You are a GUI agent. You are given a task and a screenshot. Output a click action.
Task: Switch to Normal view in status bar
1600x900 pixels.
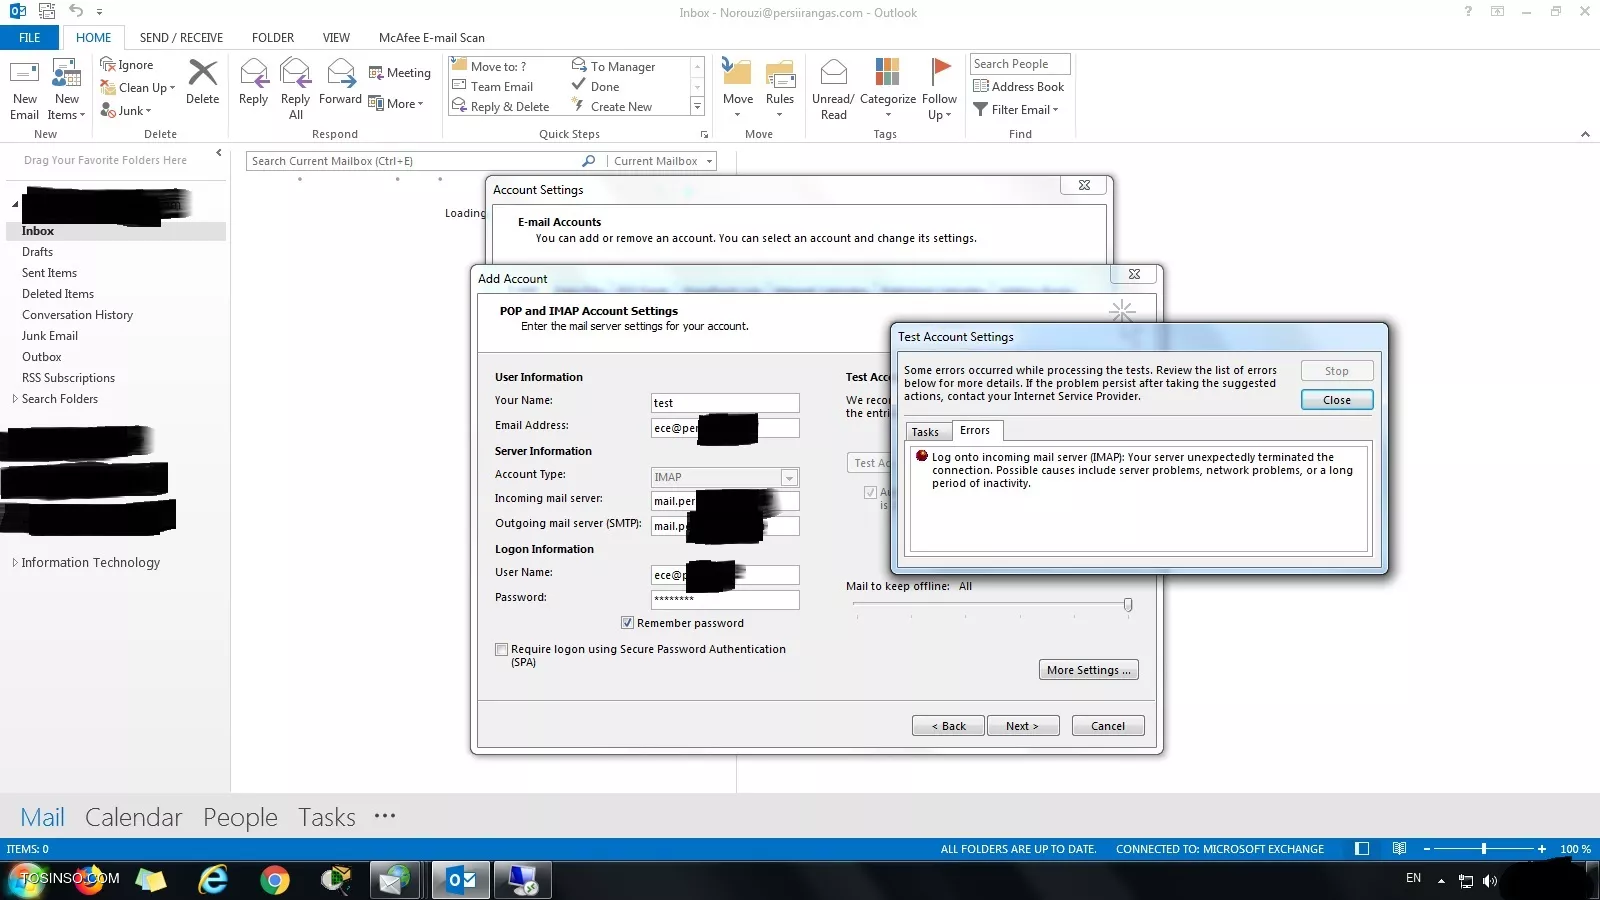[1362, 849]
